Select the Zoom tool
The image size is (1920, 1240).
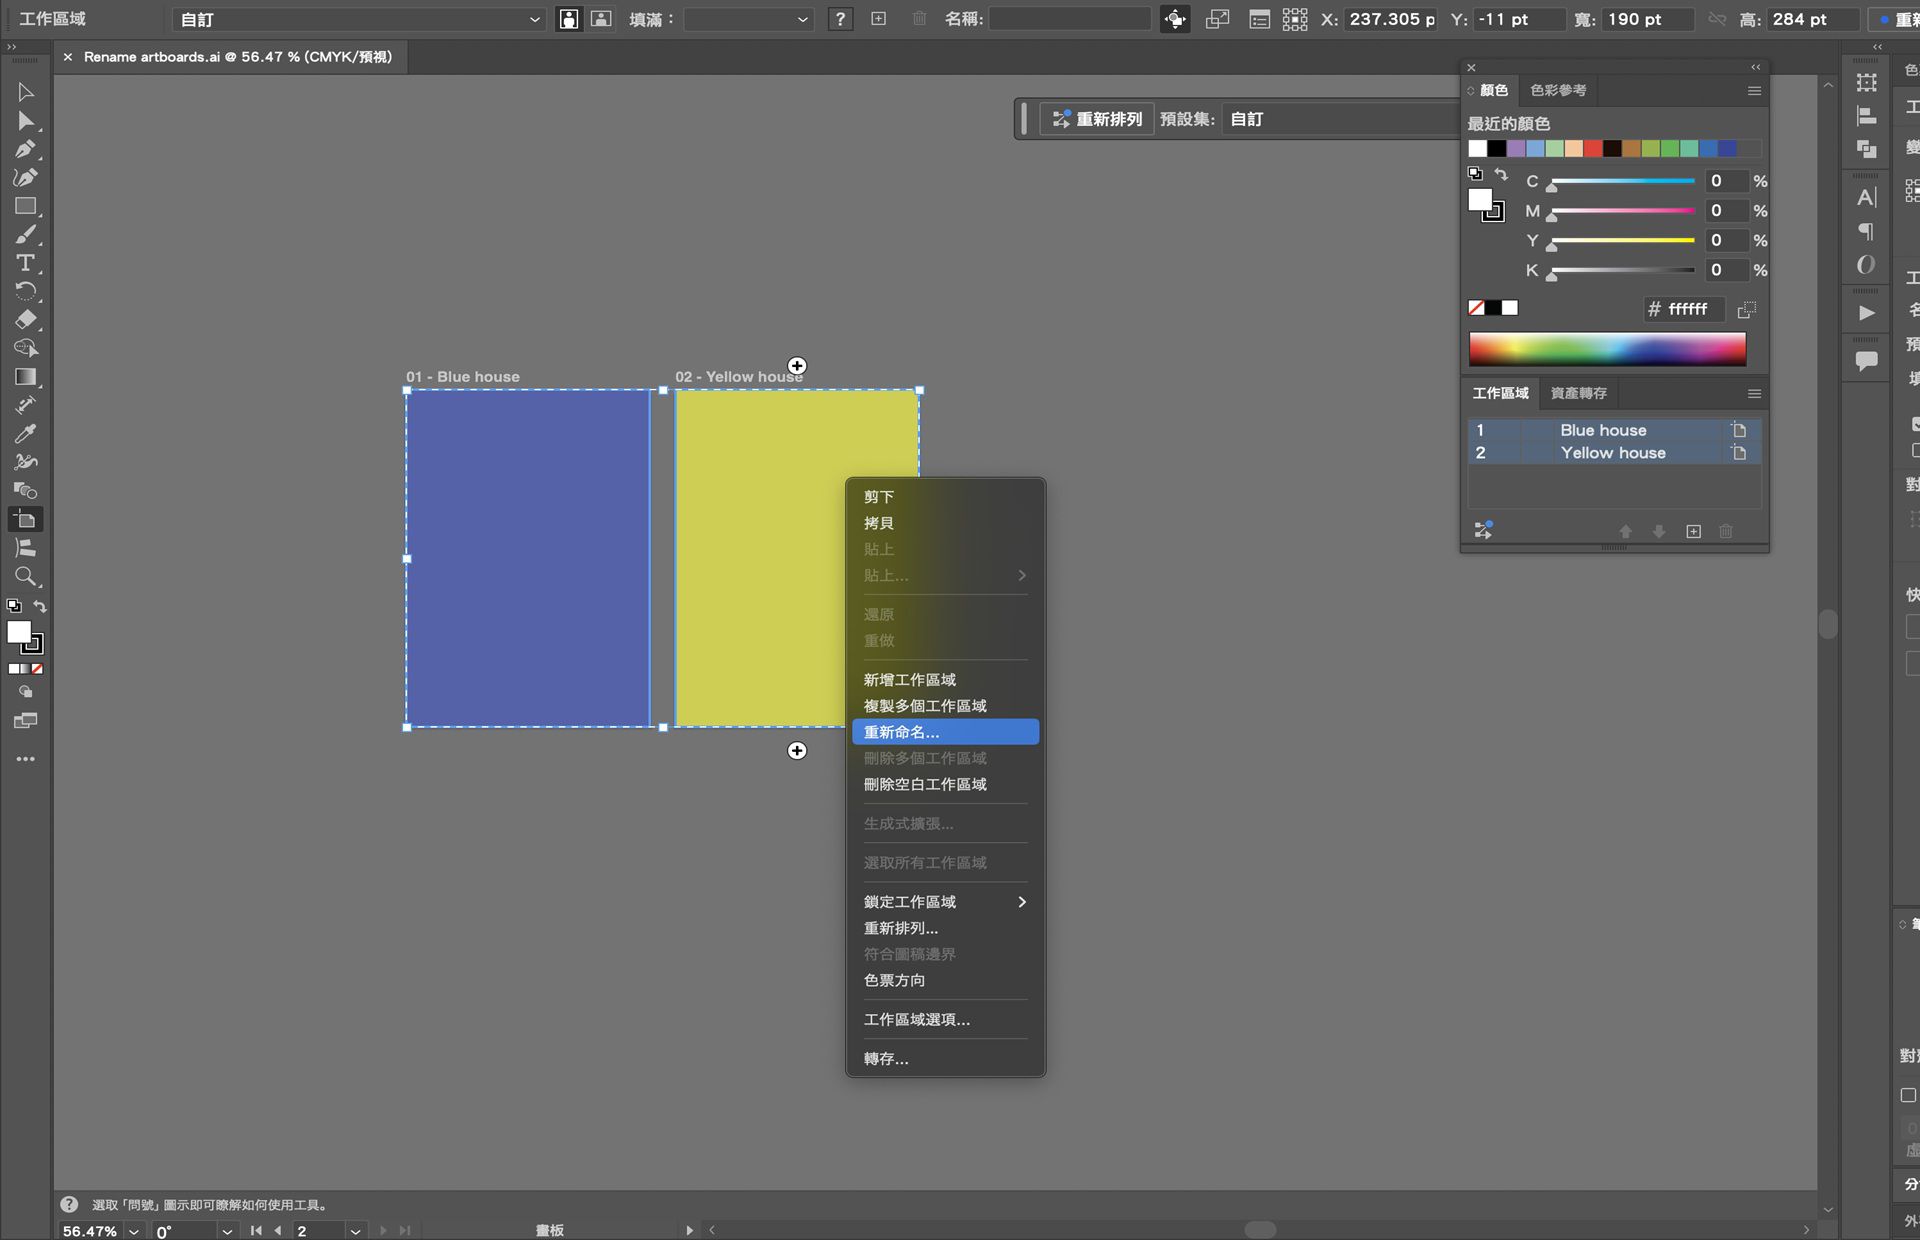coord(25,577)
